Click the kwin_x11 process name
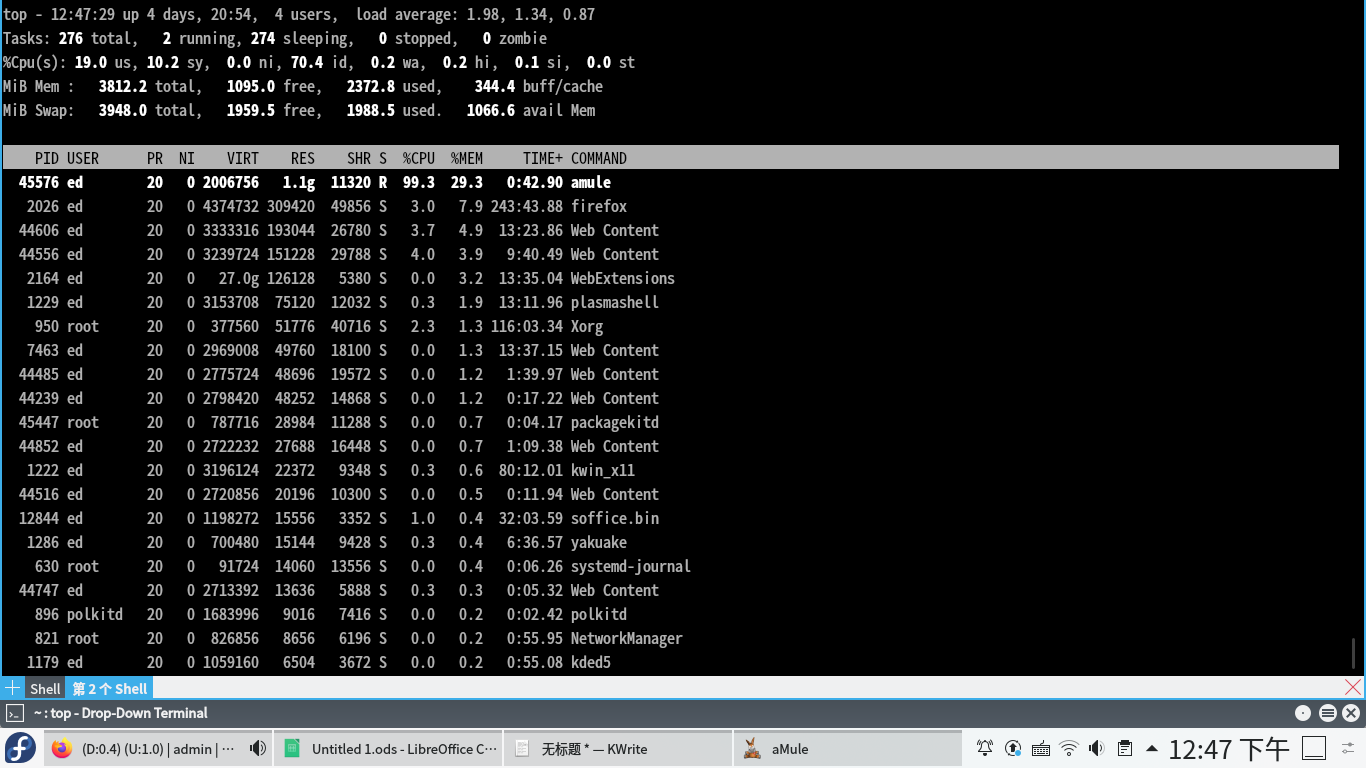1366x768 pixels. [x=603, y=470]
